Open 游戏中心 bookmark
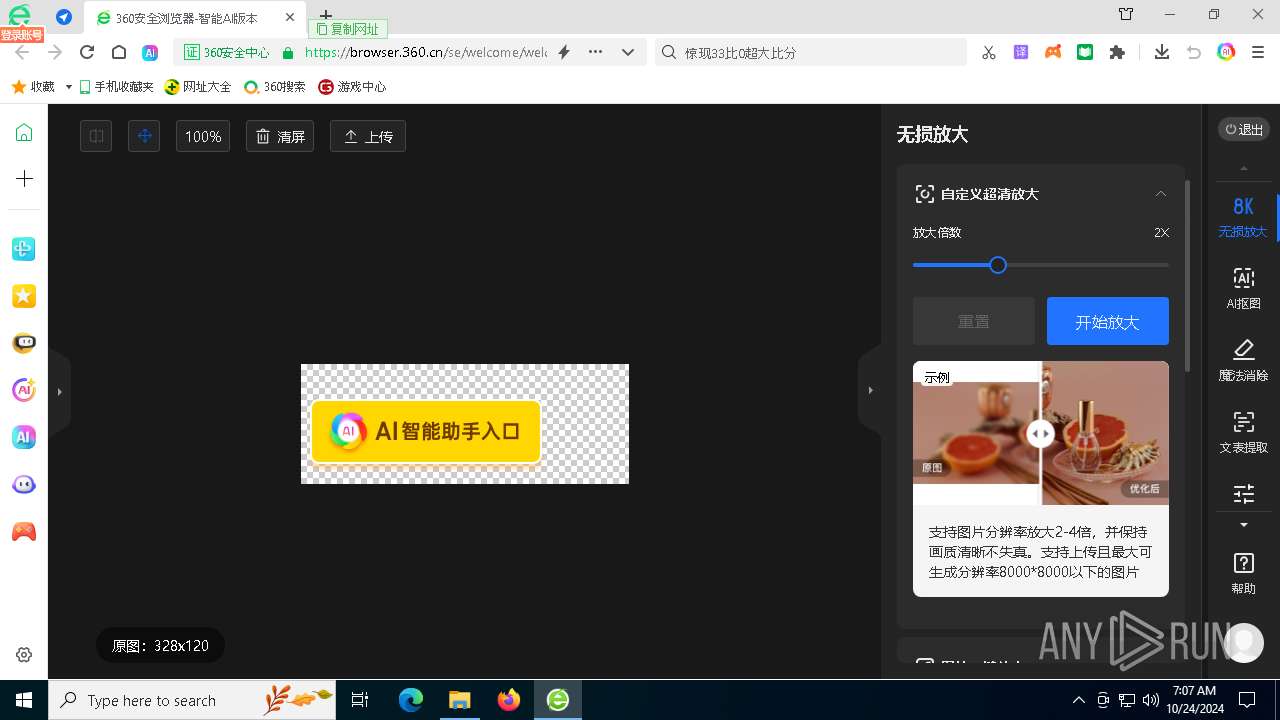1280x720 pixels. (x=352, y=87)
